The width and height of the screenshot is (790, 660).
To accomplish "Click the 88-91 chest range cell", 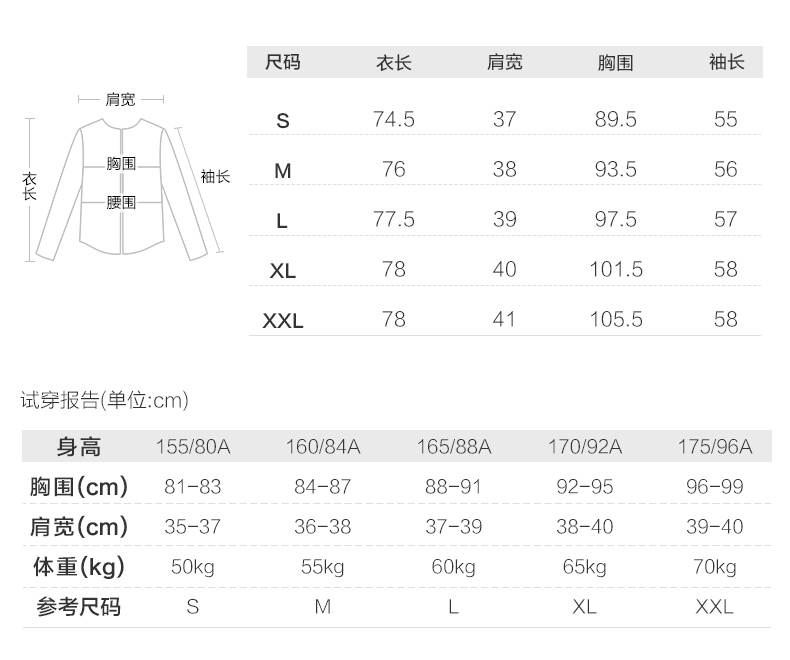I will [x=453, y=487].
